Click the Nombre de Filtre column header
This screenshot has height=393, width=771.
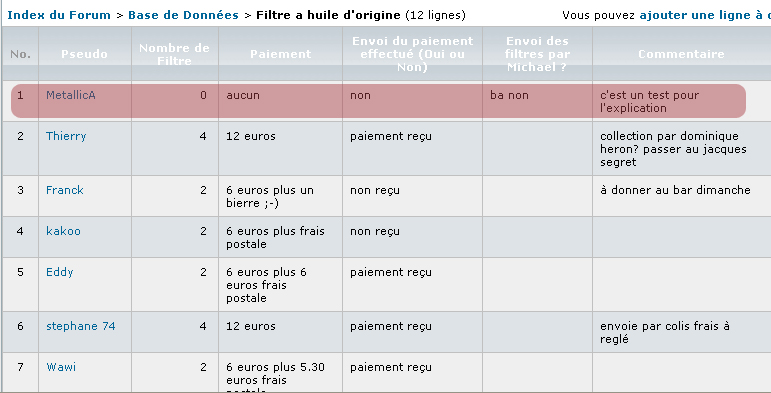175,54
